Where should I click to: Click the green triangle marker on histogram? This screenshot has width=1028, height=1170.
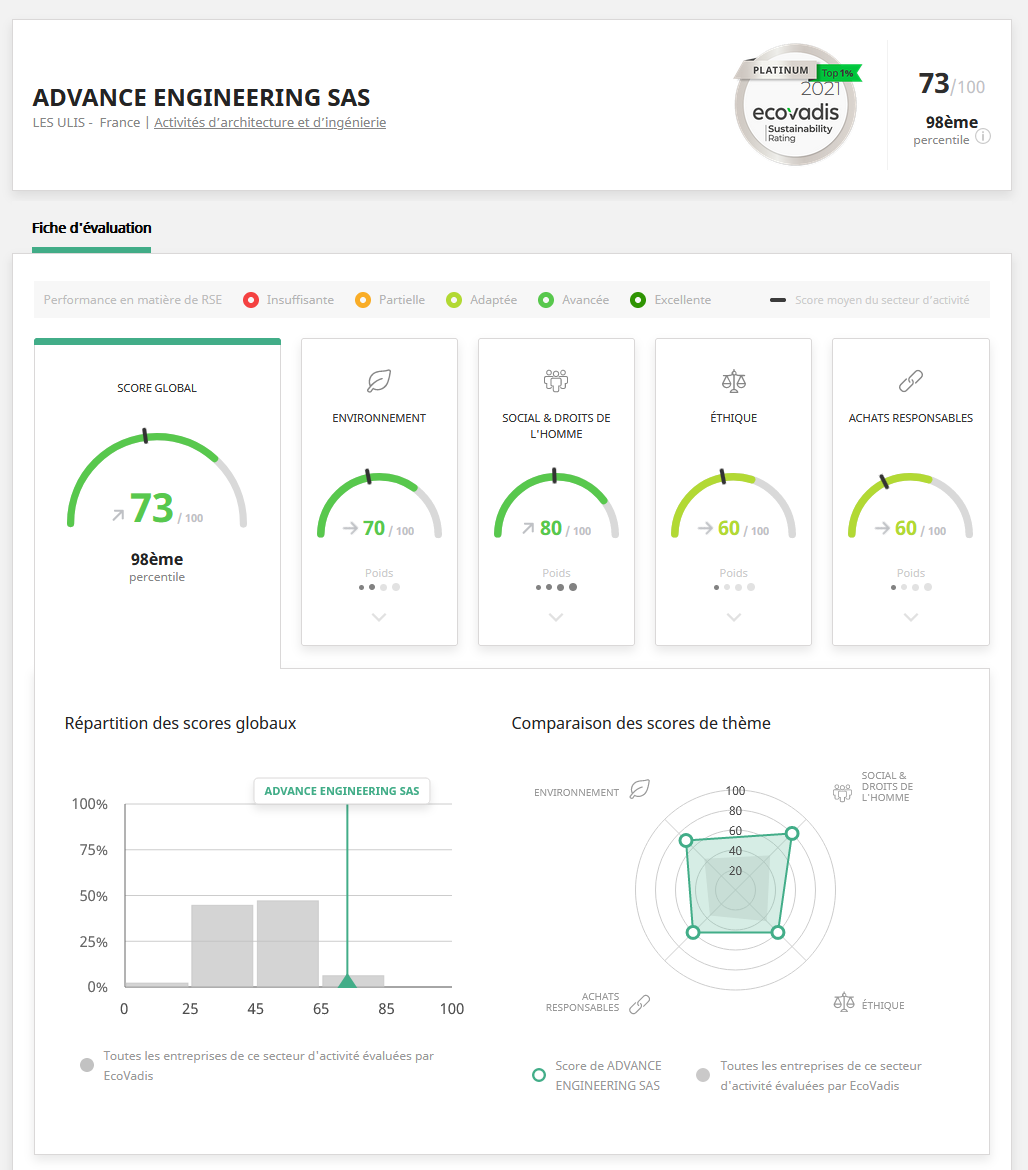(347, 980)
